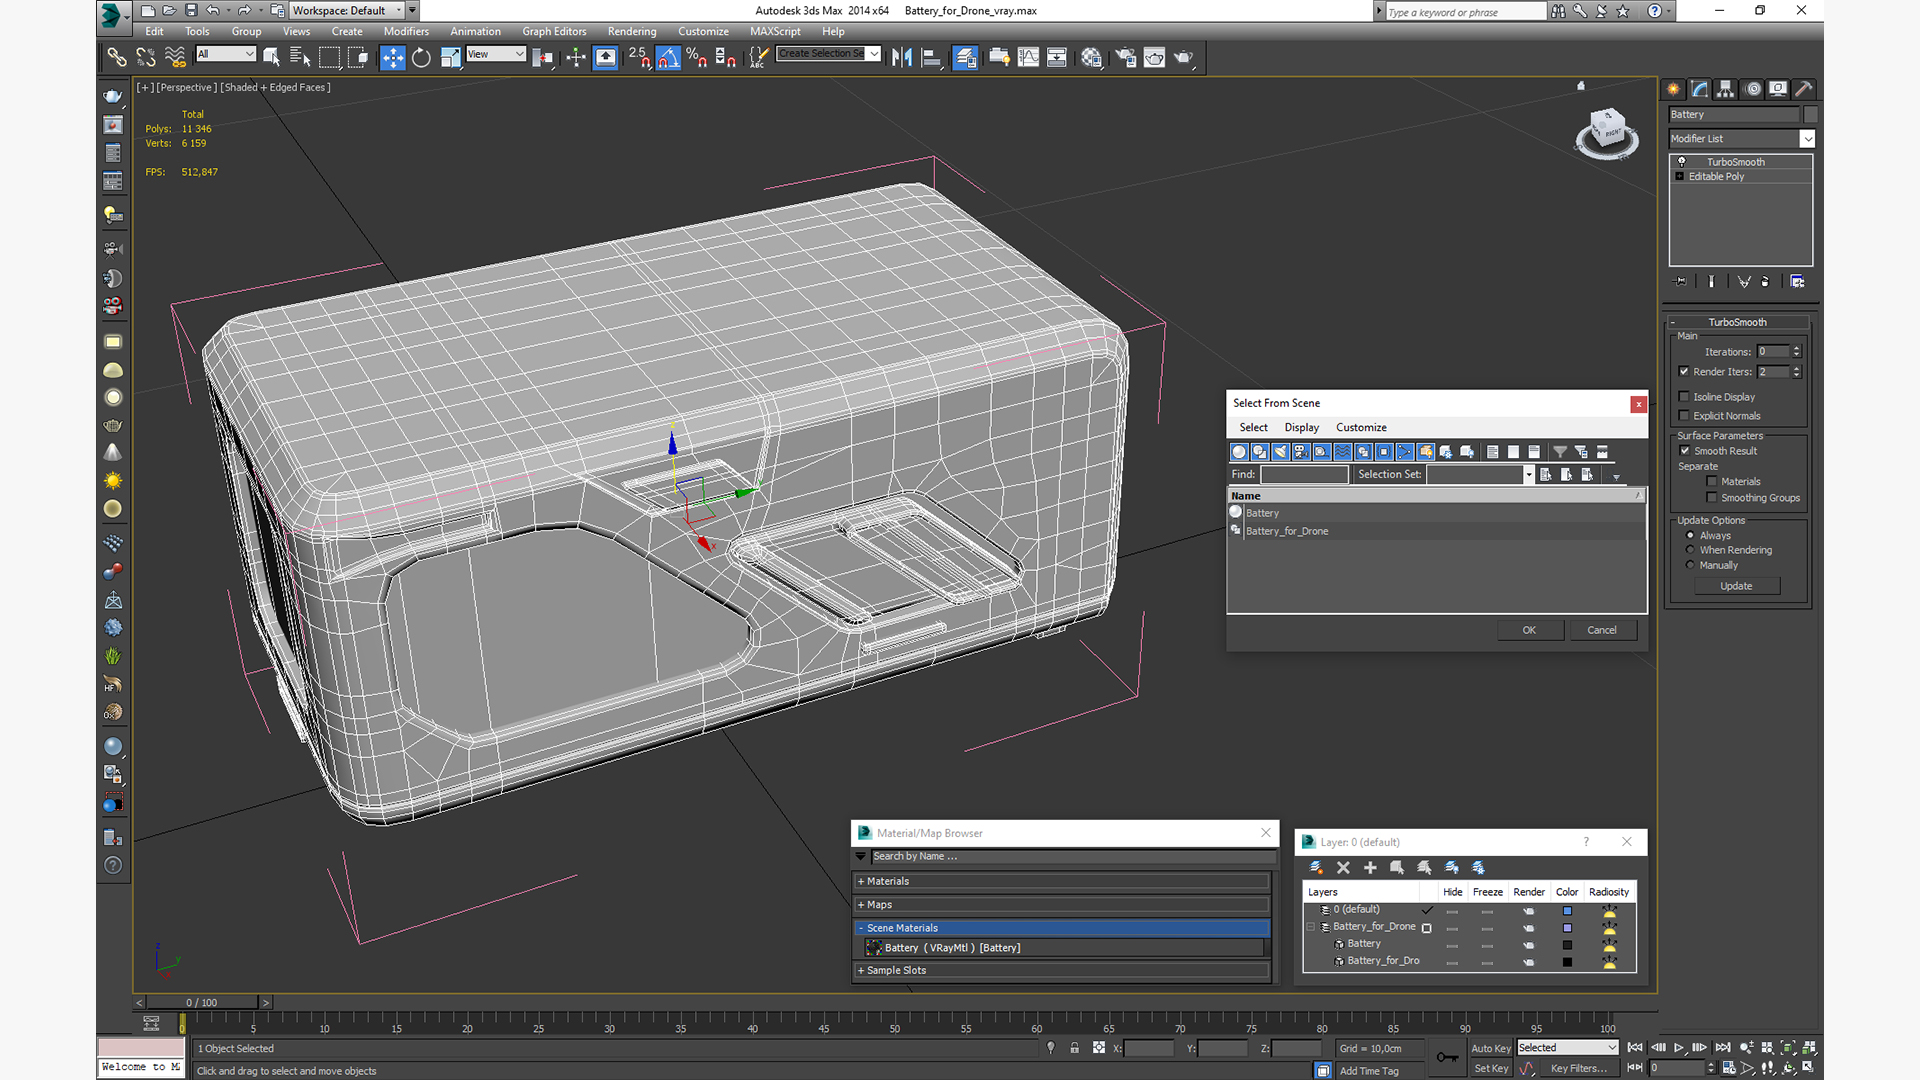Click the Update button in TurboSmooth

click(x=1736, y=587)
